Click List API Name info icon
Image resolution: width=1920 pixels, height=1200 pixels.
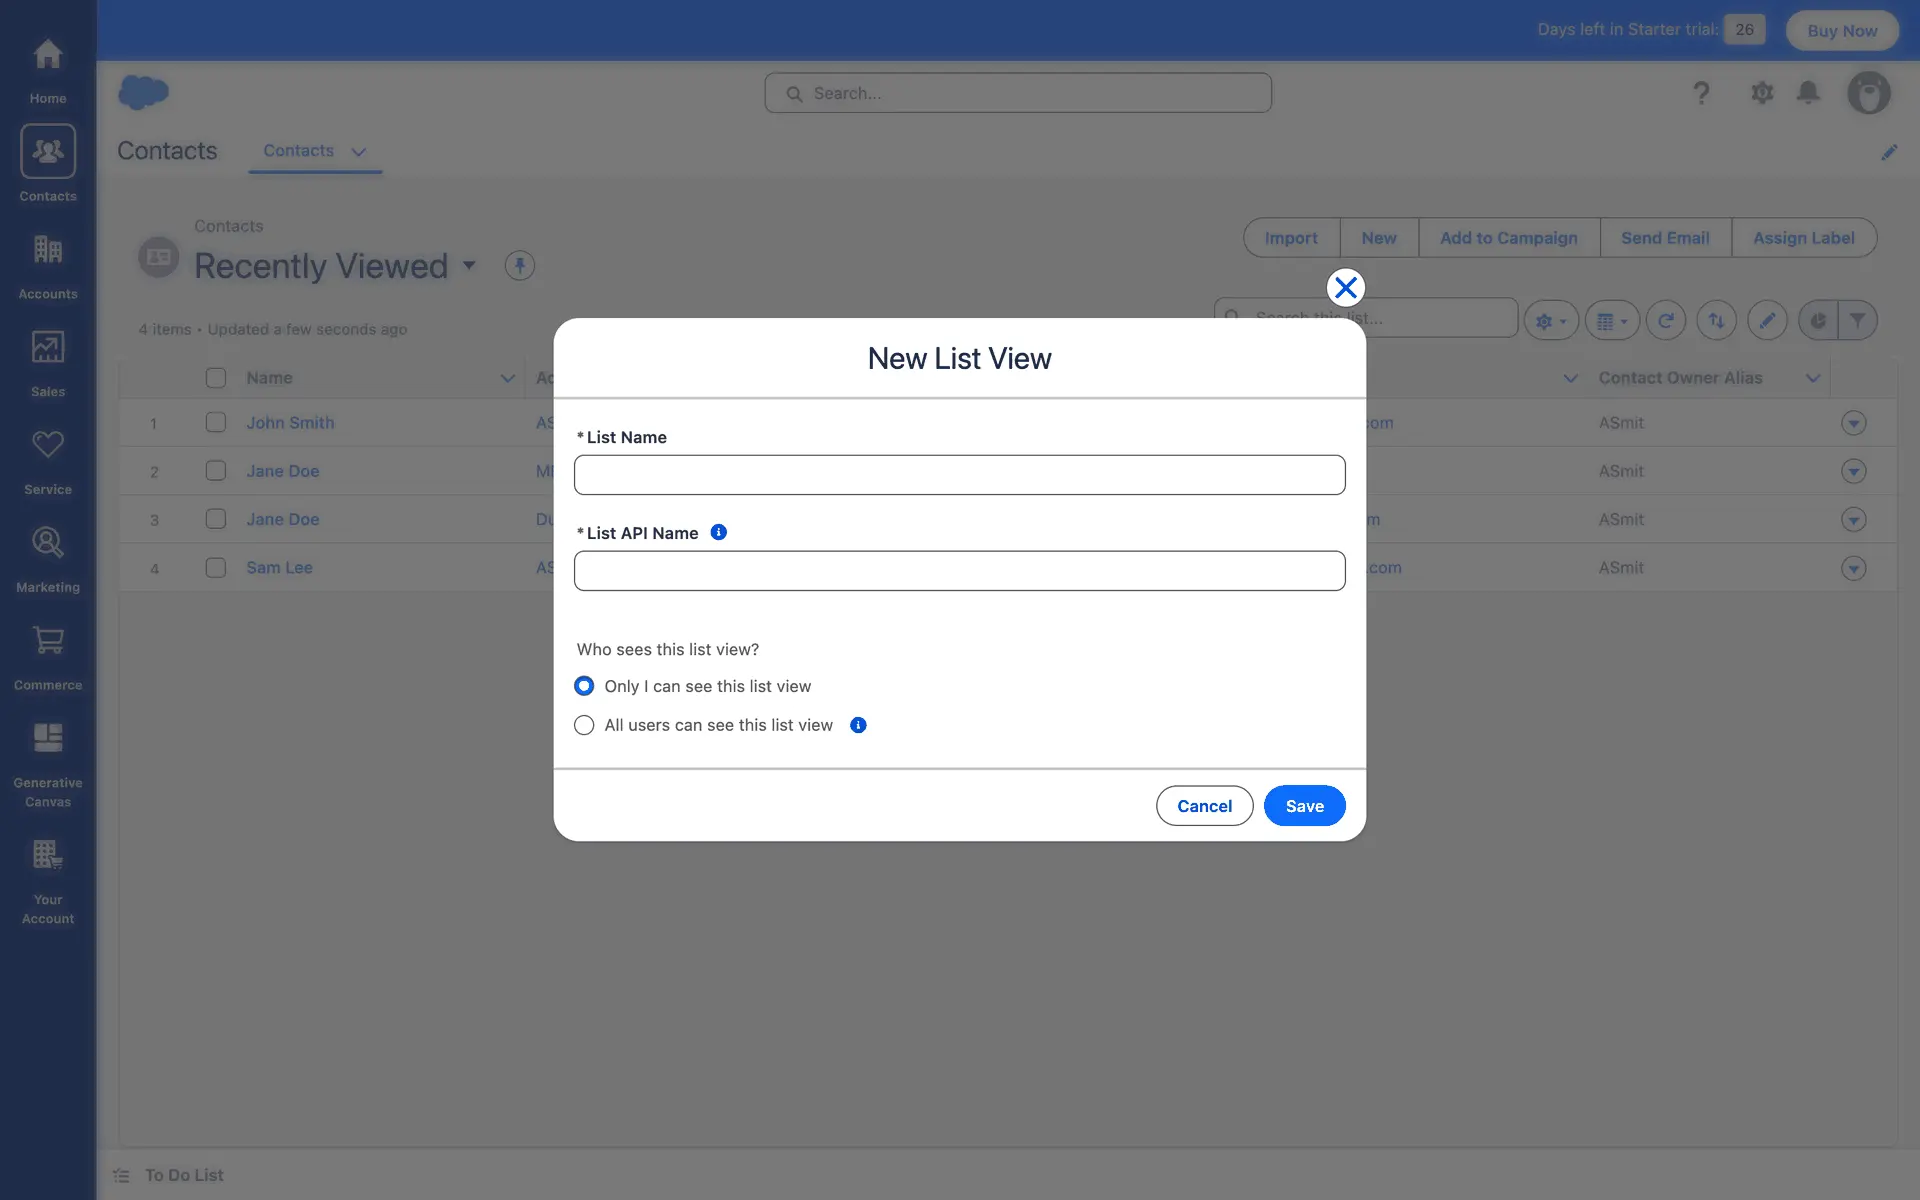point(718,532)
